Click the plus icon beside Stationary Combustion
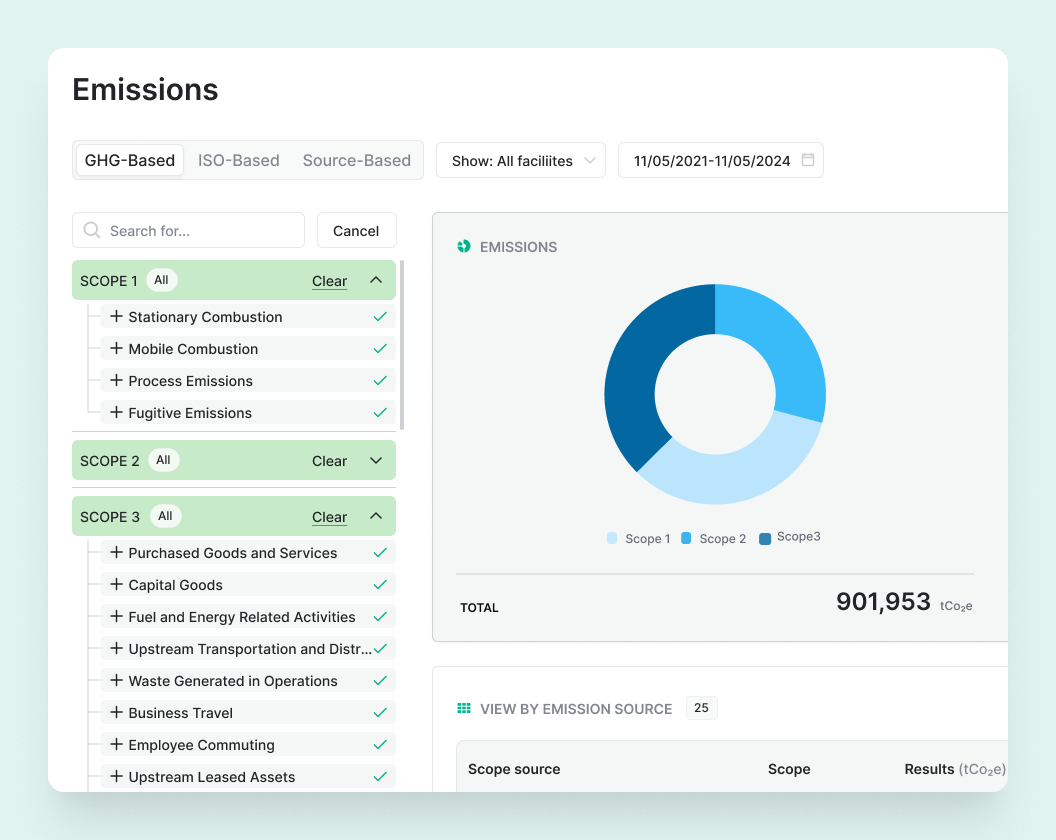Viewport: 1056px width, 840px height. (116, 316)
